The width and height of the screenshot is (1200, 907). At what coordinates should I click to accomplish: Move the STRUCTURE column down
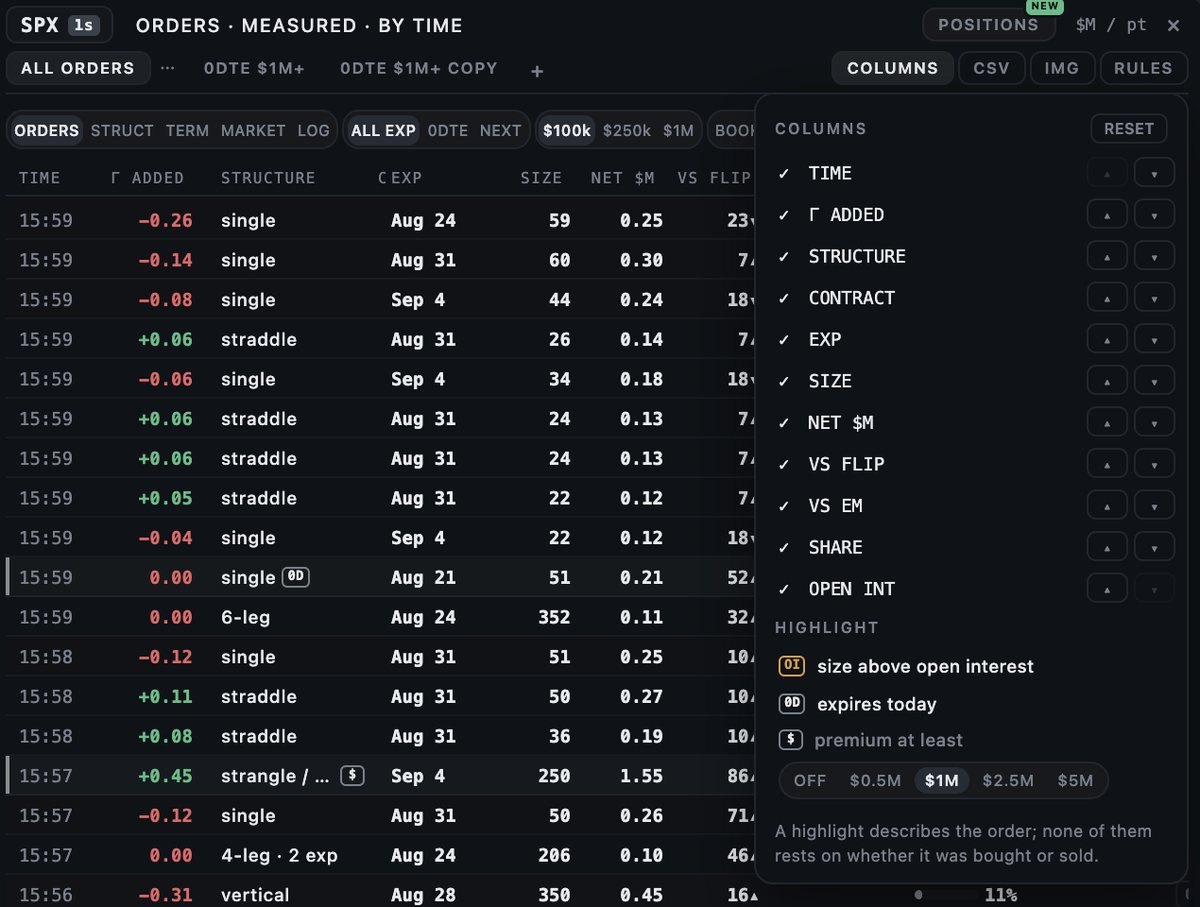1154,257
